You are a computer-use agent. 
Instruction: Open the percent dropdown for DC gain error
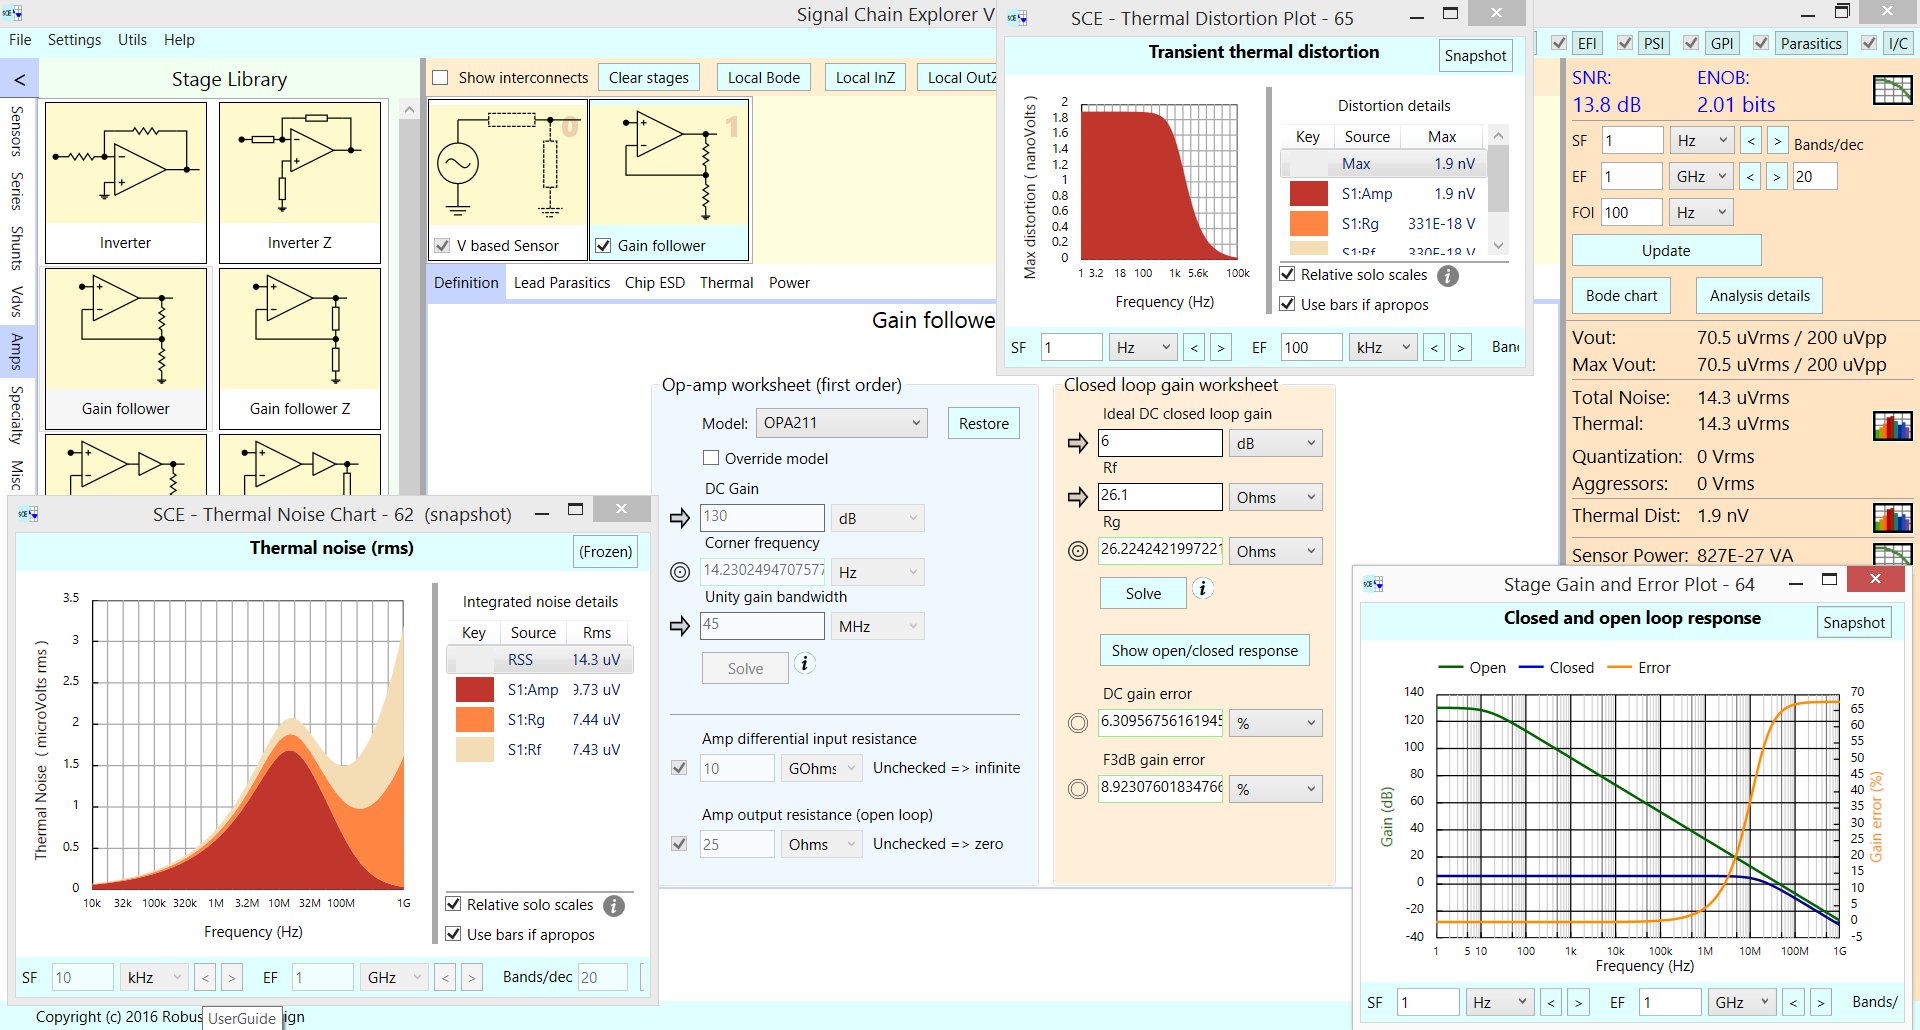point(1276,723)
